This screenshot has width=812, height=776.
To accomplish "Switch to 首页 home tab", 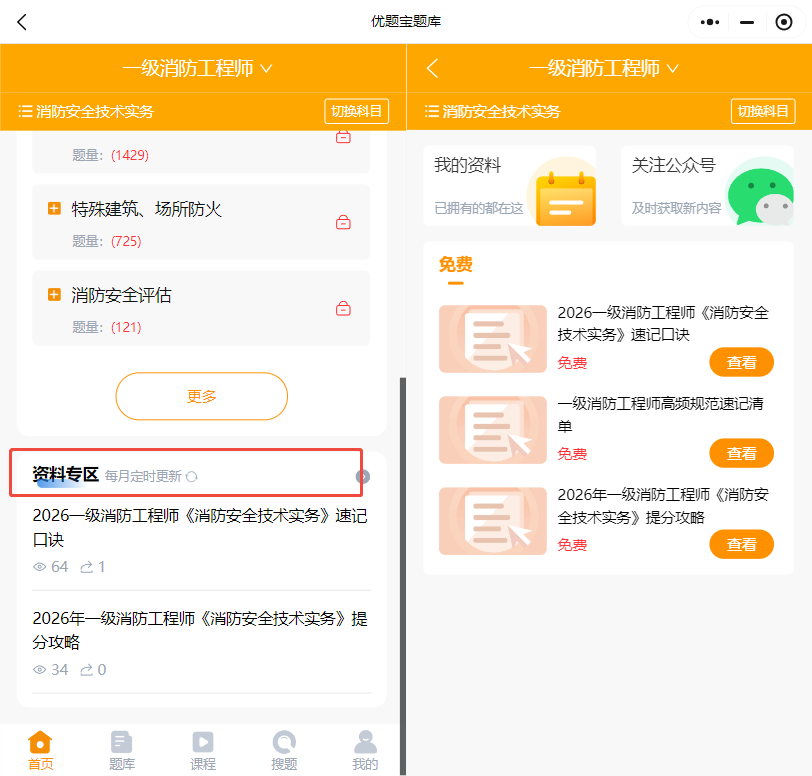I will (x=40, y=750).
